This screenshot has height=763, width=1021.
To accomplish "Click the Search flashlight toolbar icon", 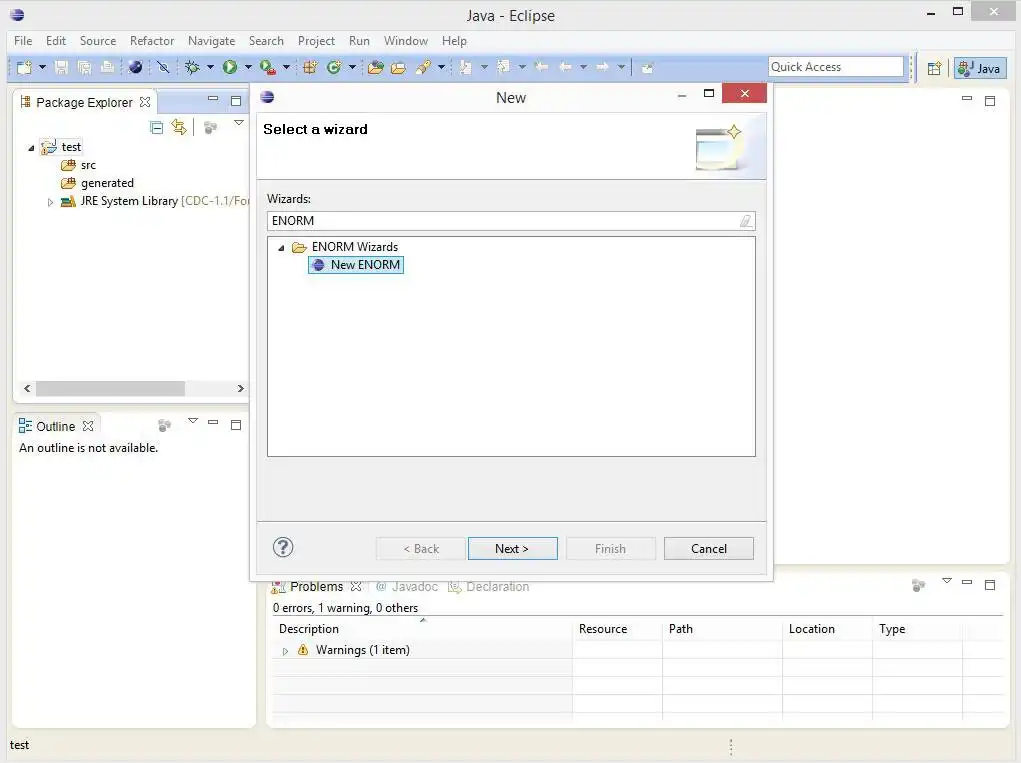I will pyautogui.click(x=423, y=67).
